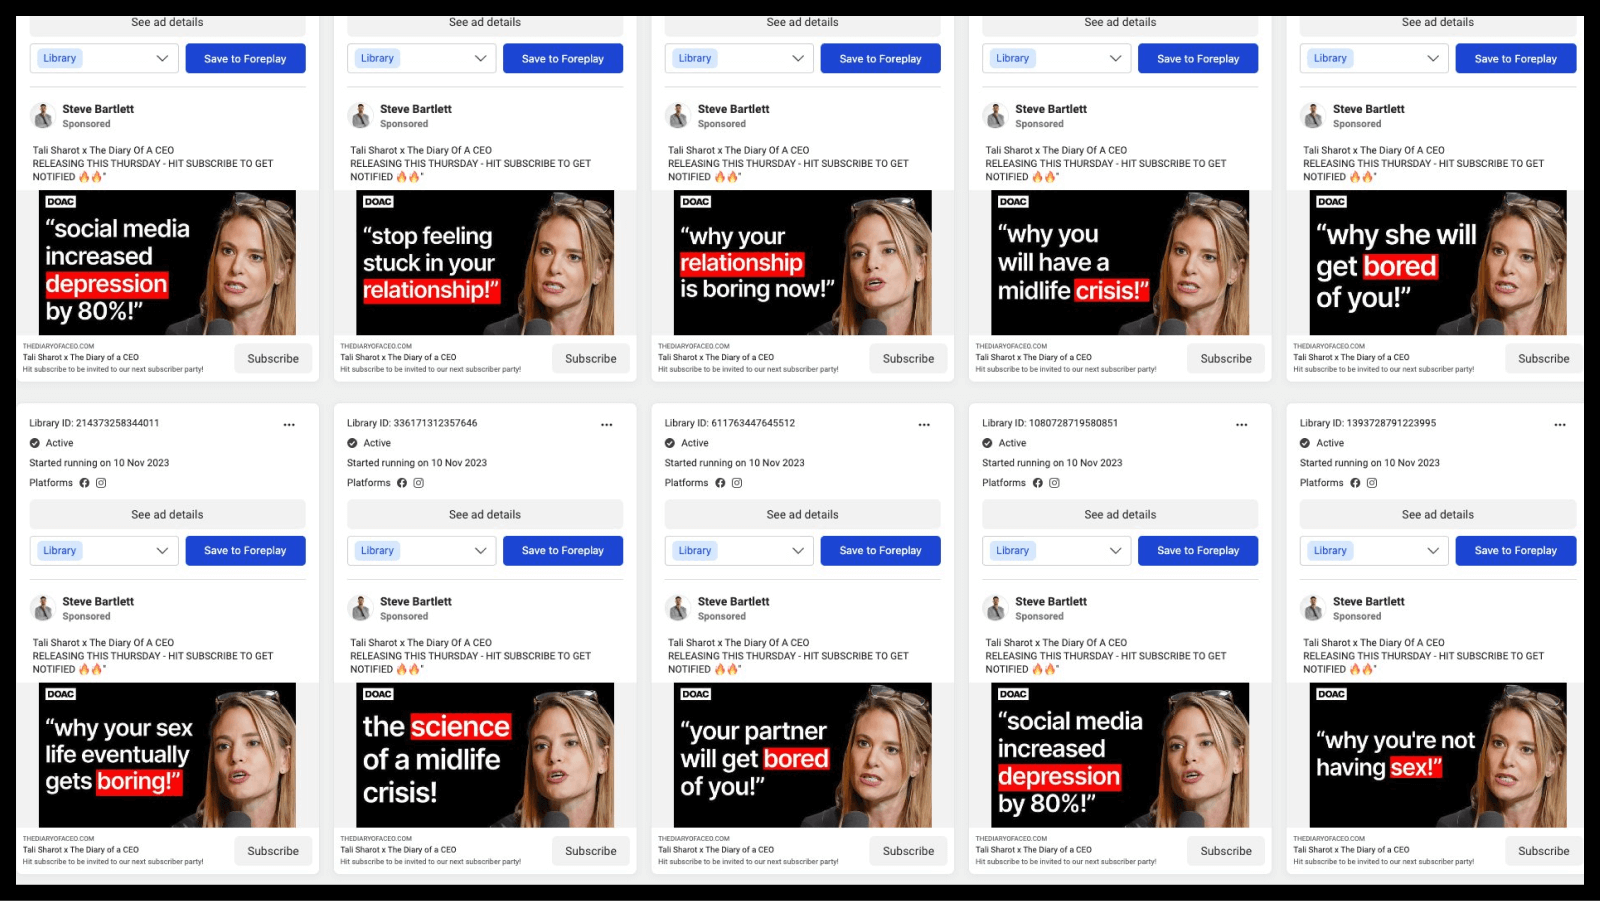The image size is (1600, 901).
Task: Open the options menu for Library ID 1393728791223995
Action: pyautogui.click(x=1559, y=425)
